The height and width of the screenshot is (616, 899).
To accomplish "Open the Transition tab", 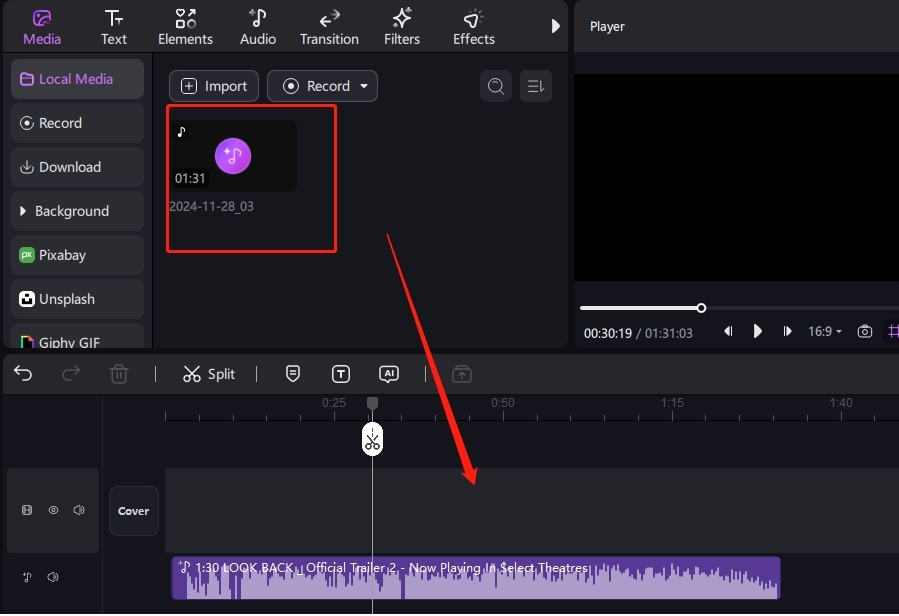I will click(x=329, y=26).
